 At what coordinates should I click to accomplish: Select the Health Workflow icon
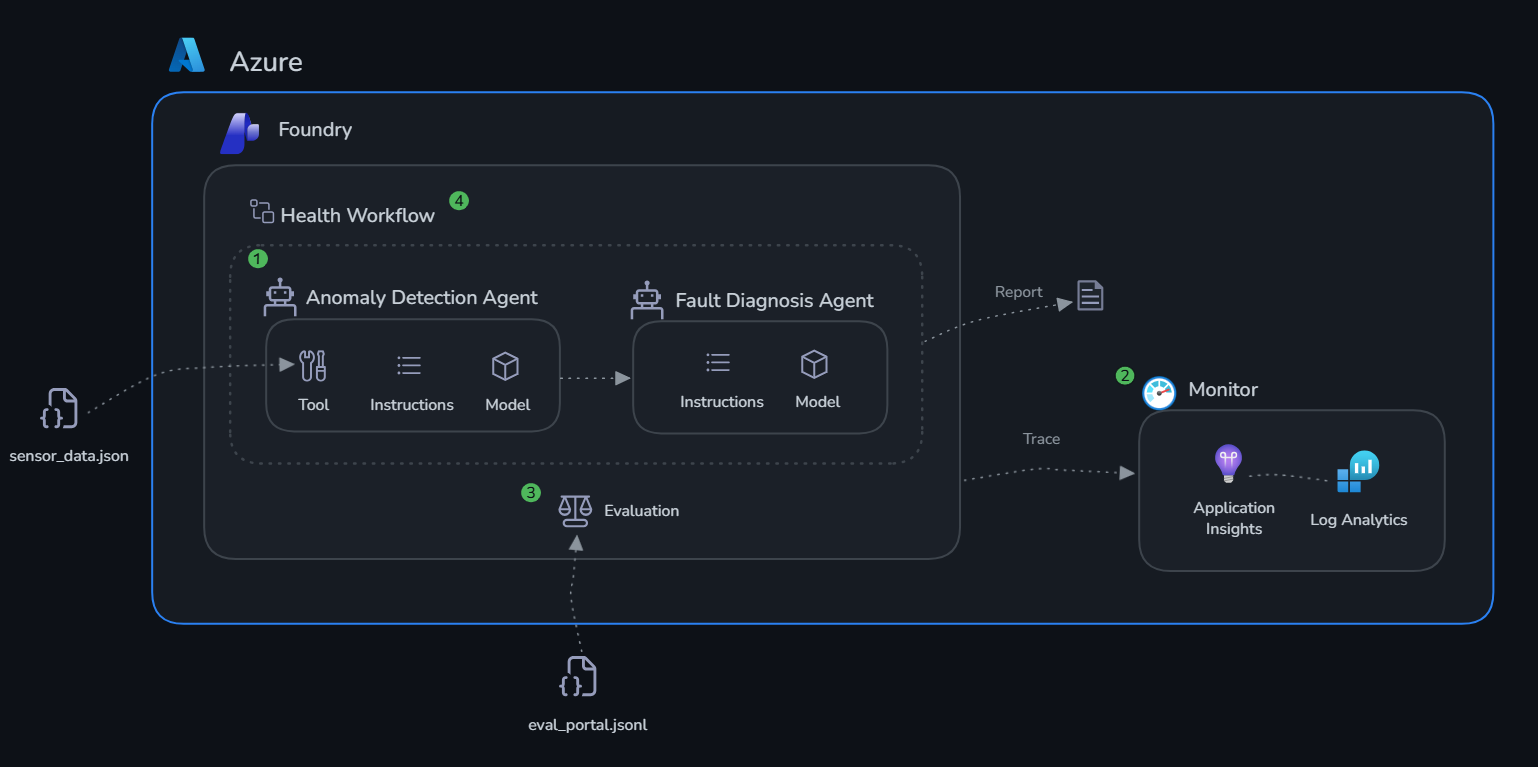pos(262,211)
